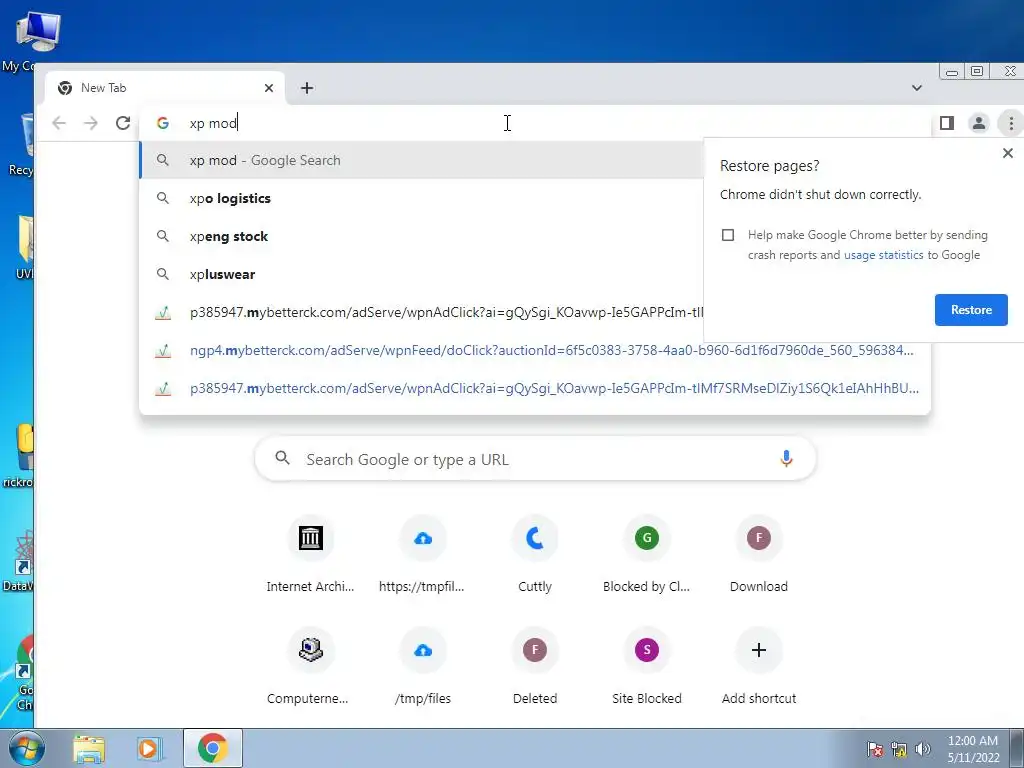
Task: Go back using the back arrow
Action: 59,123
